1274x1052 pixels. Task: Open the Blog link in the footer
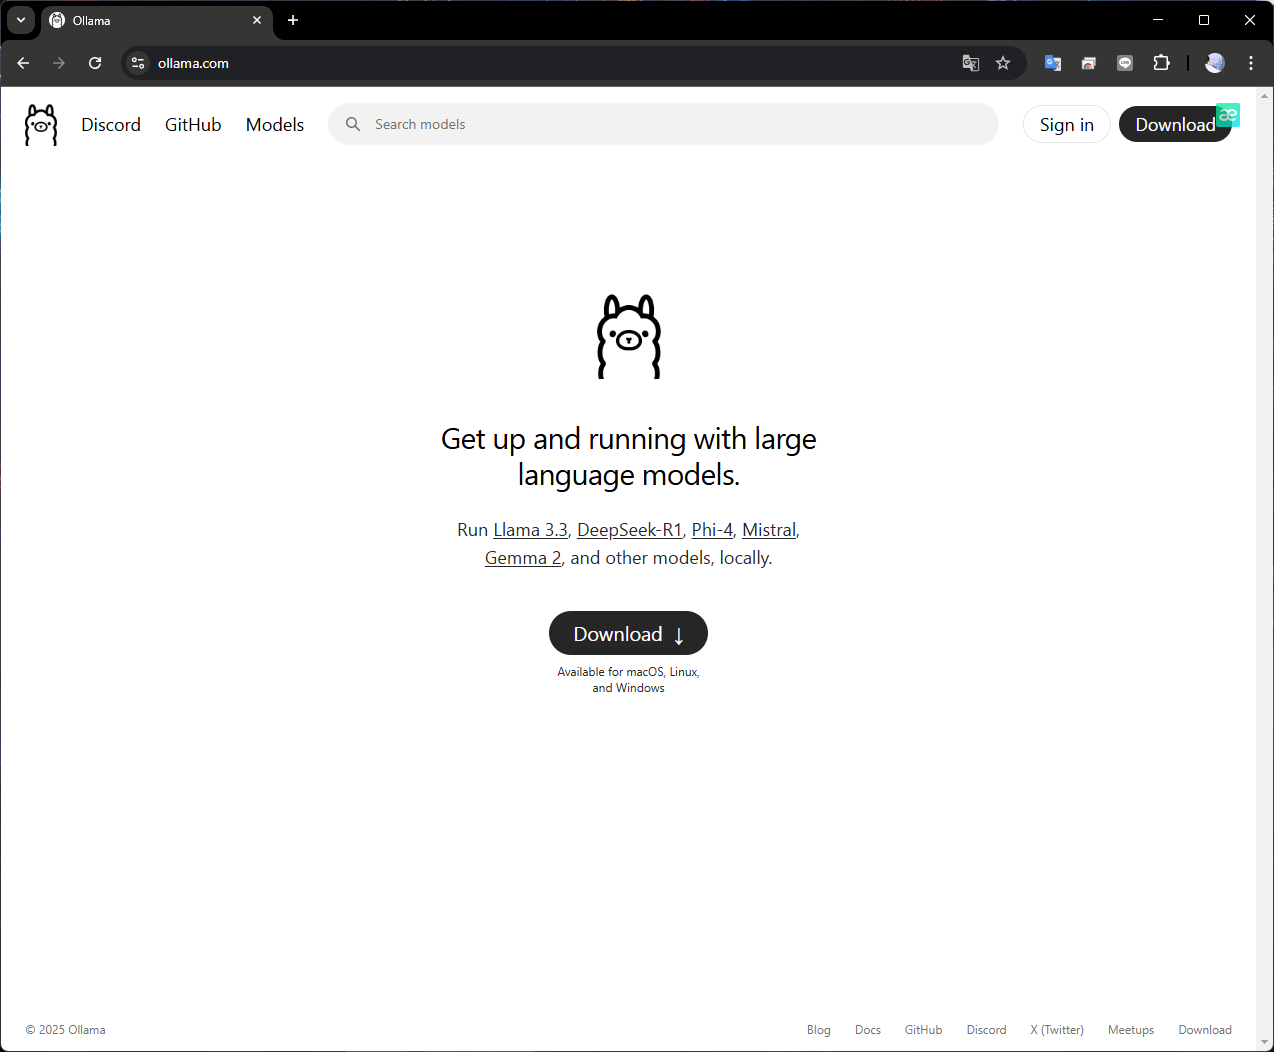(x=819, y=1030)
